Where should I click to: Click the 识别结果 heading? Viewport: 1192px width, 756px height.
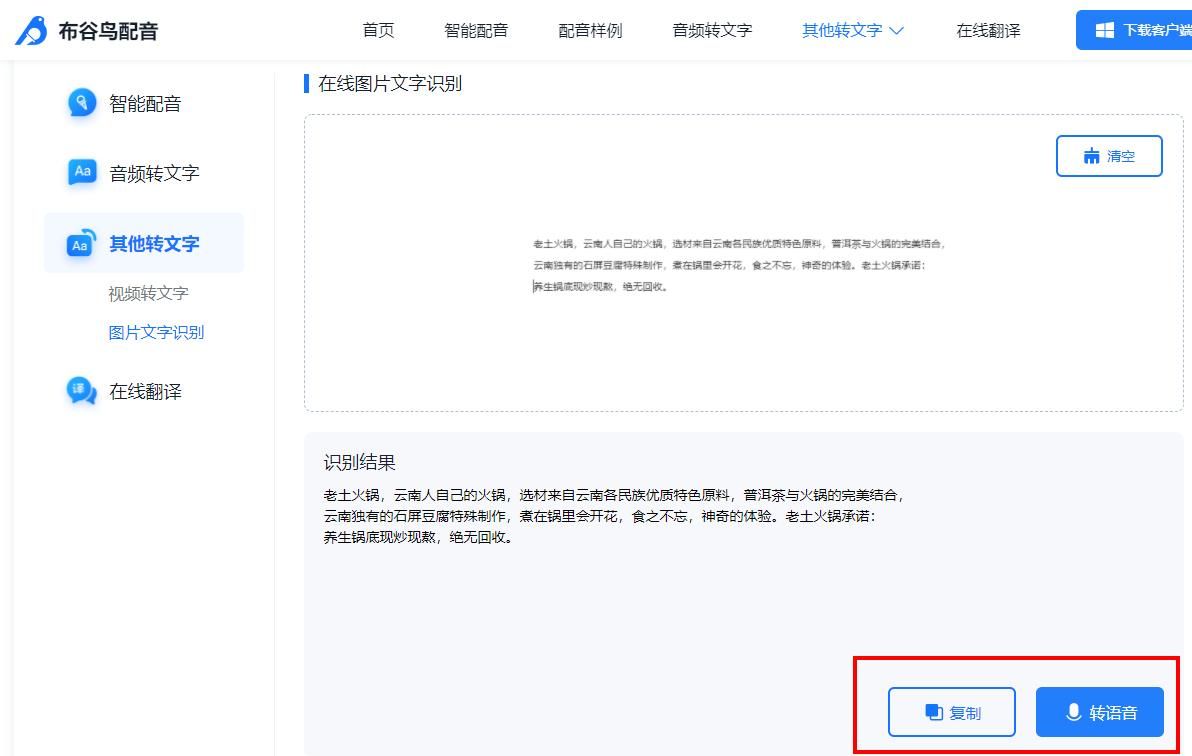click(360, 462)
